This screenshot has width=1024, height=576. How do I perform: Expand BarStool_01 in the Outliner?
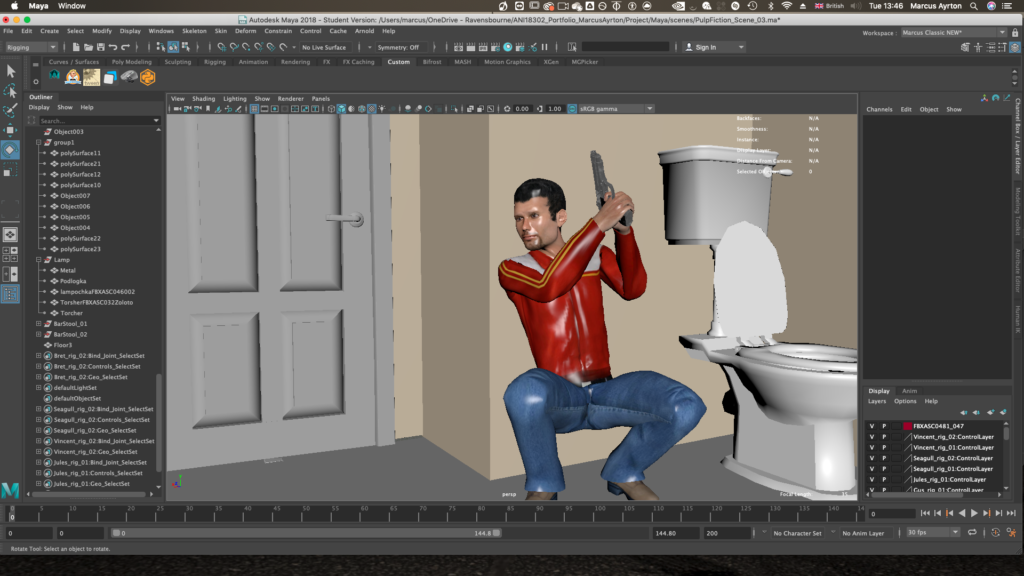tap(39, 324)
